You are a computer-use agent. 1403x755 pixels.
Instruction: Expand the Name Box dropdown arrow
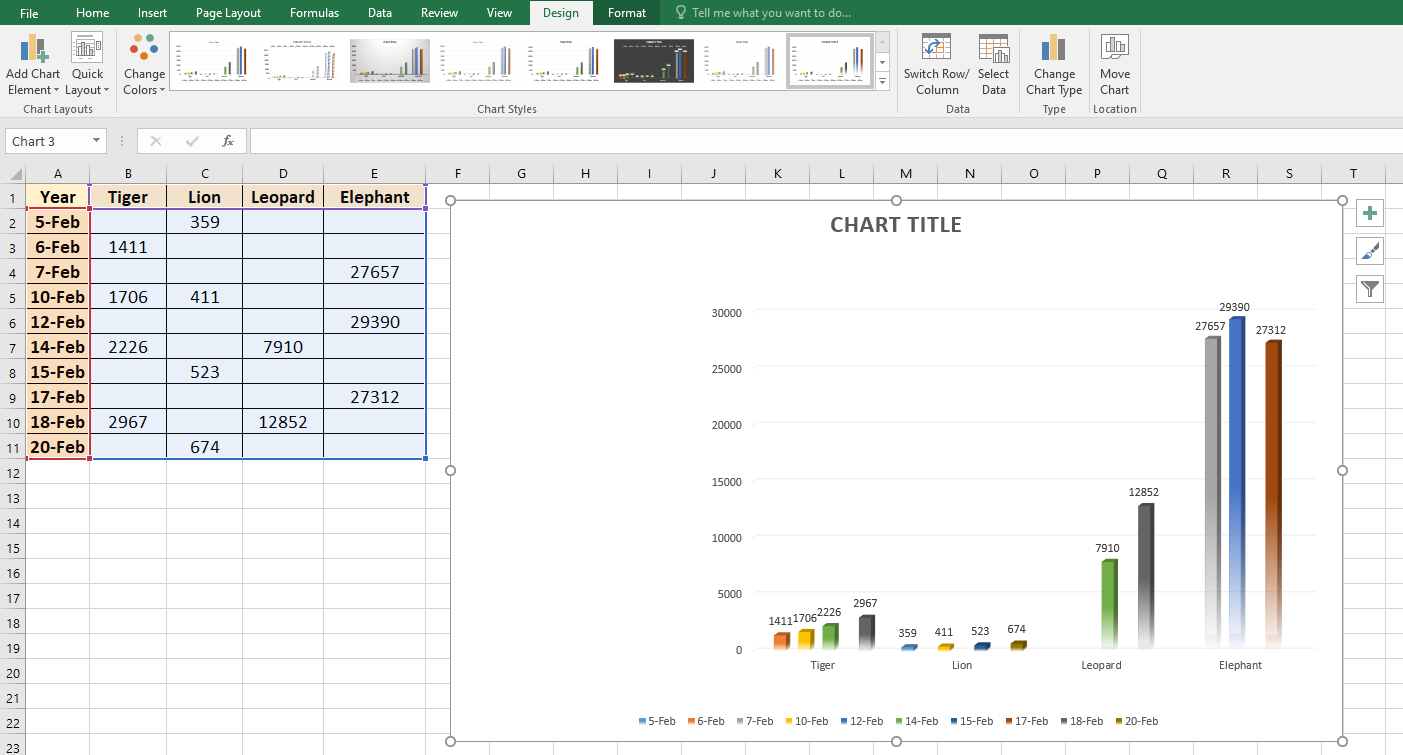(96, 141)
